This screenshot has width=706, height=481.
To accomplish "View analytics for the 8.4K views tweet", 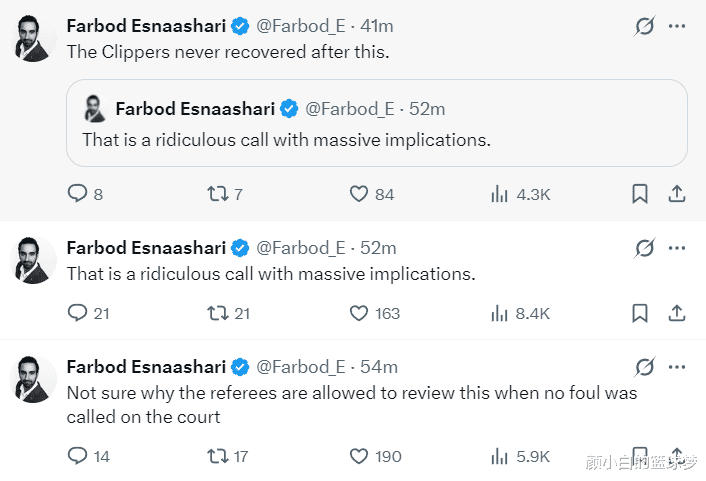I will point(500,313).
